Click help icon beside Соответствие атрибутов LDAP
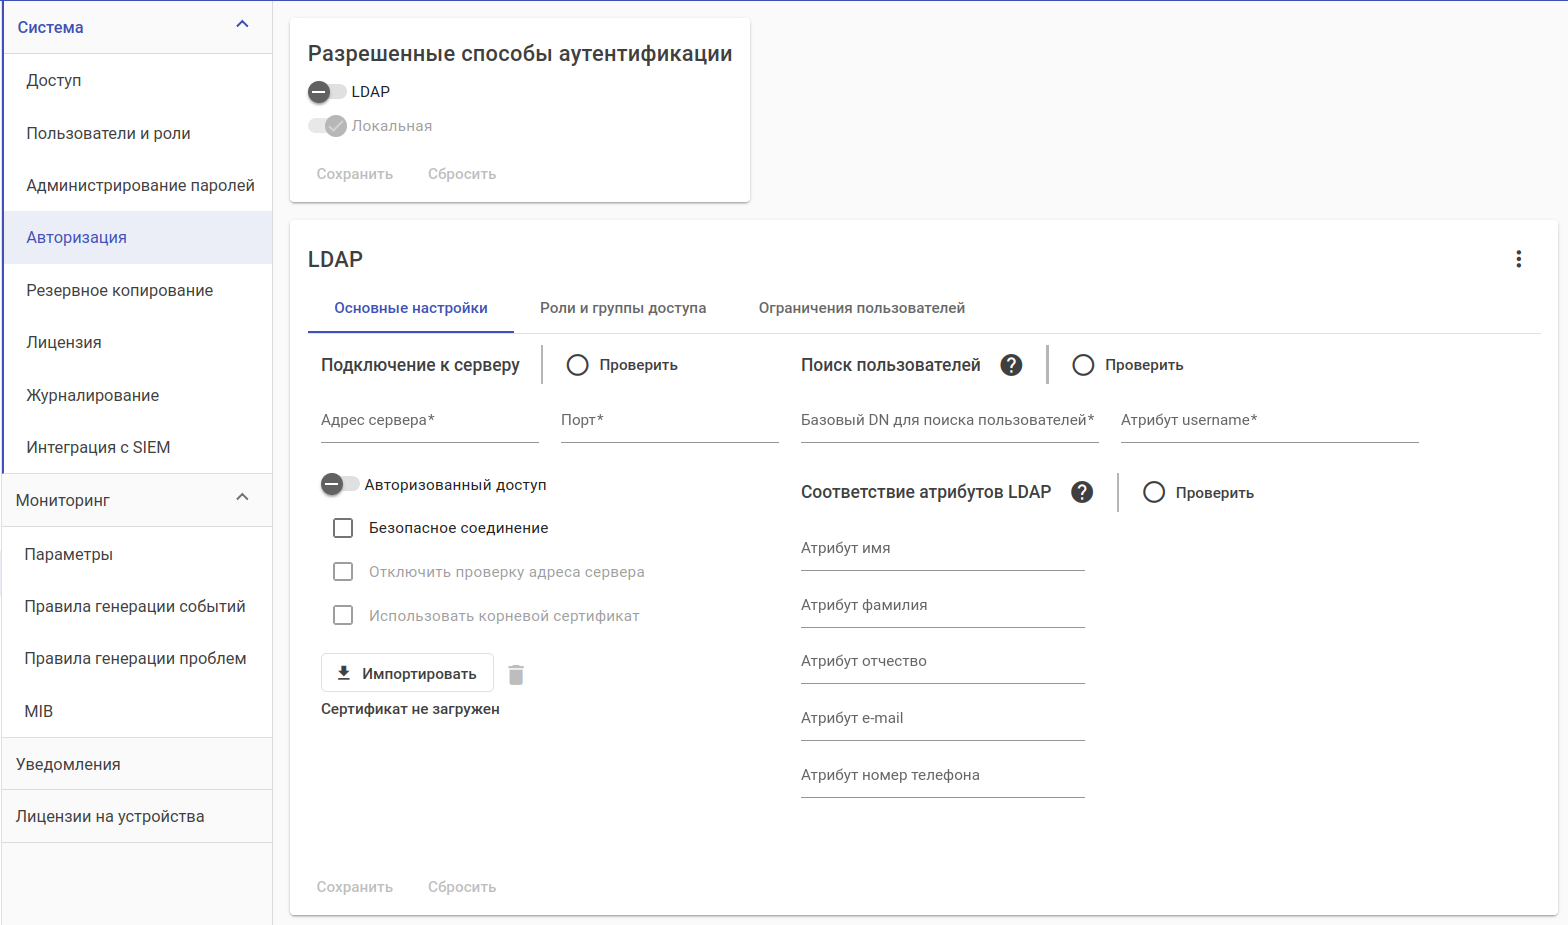Screen dimensions: 1568x925 click(1081, 492)
